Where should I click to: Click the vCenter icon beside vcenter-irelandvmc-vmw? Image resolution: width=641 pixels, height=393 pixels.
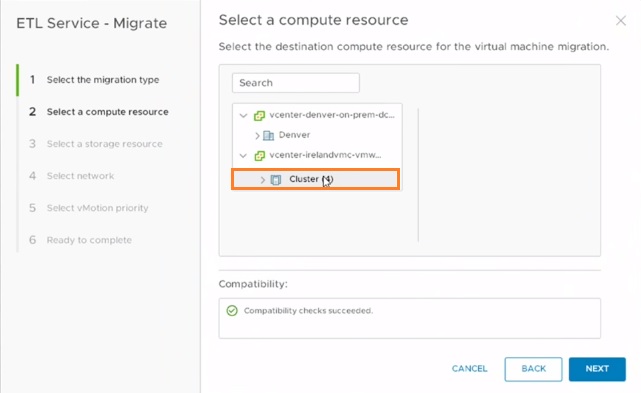tap(259, 156)
